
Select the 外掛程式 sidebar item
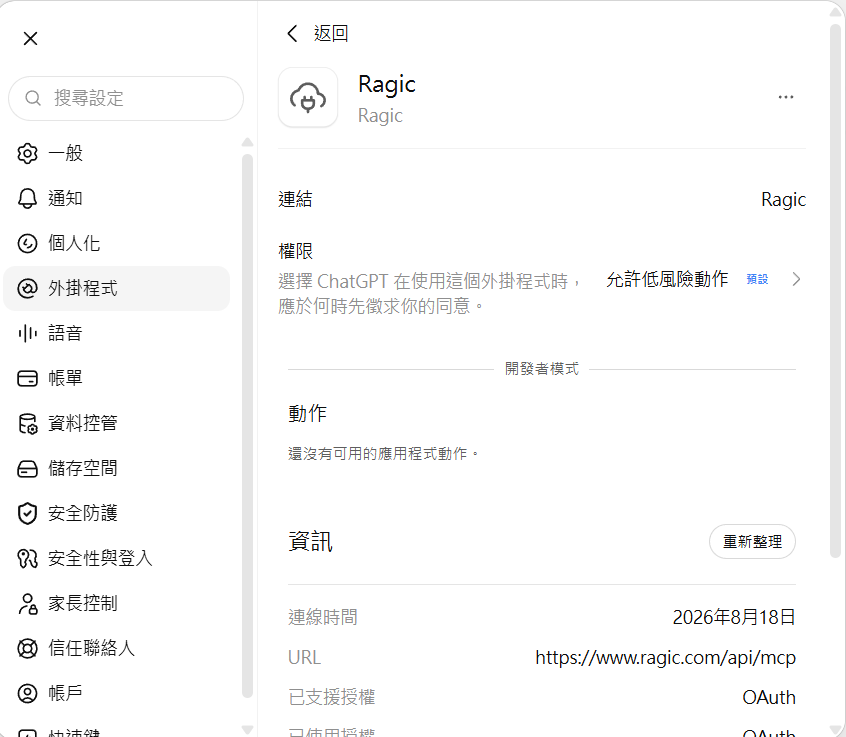[117, 288]
